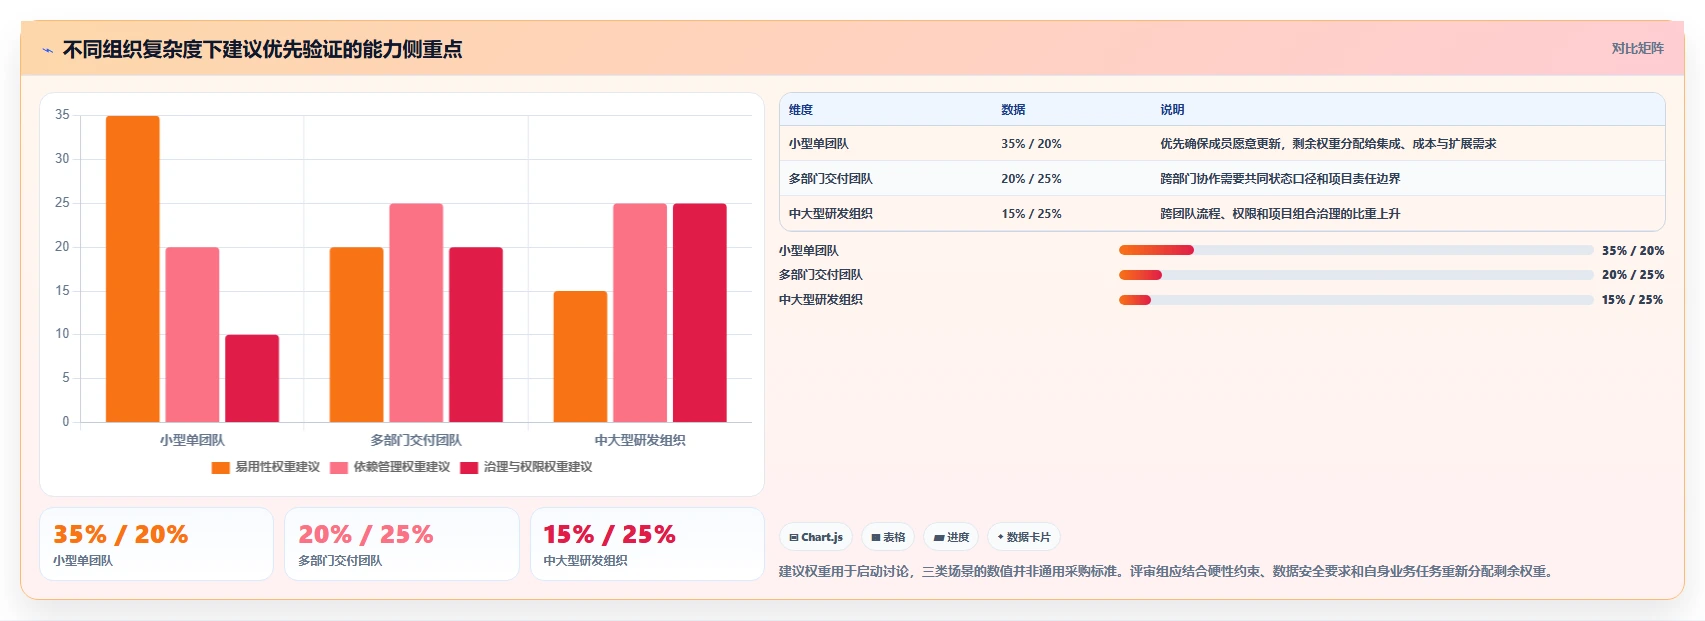Click the pink 中大型研发组织 bar
The height and width of the screenshot is (621, 1705).
click(640, 313)
